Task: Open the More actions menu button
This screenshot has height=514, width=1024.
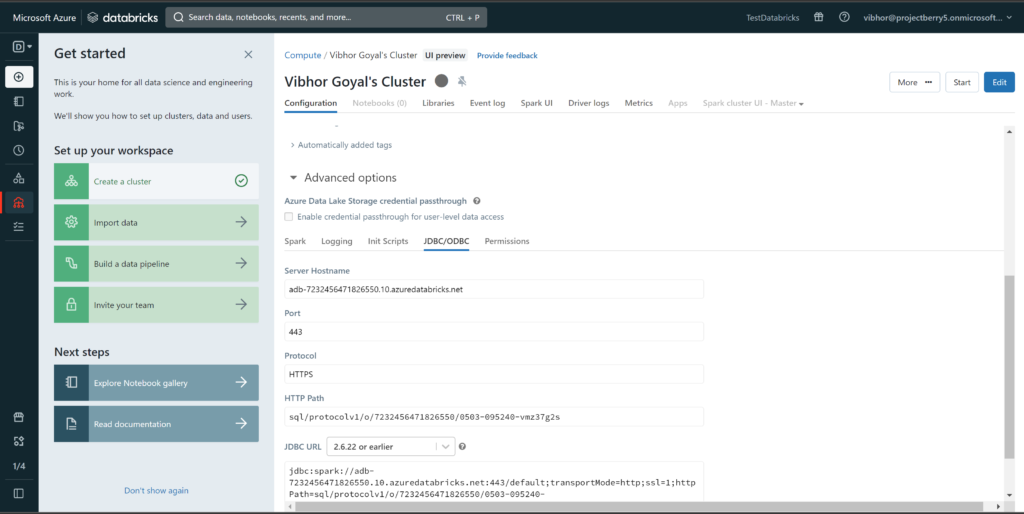Action: pos(914,82)
